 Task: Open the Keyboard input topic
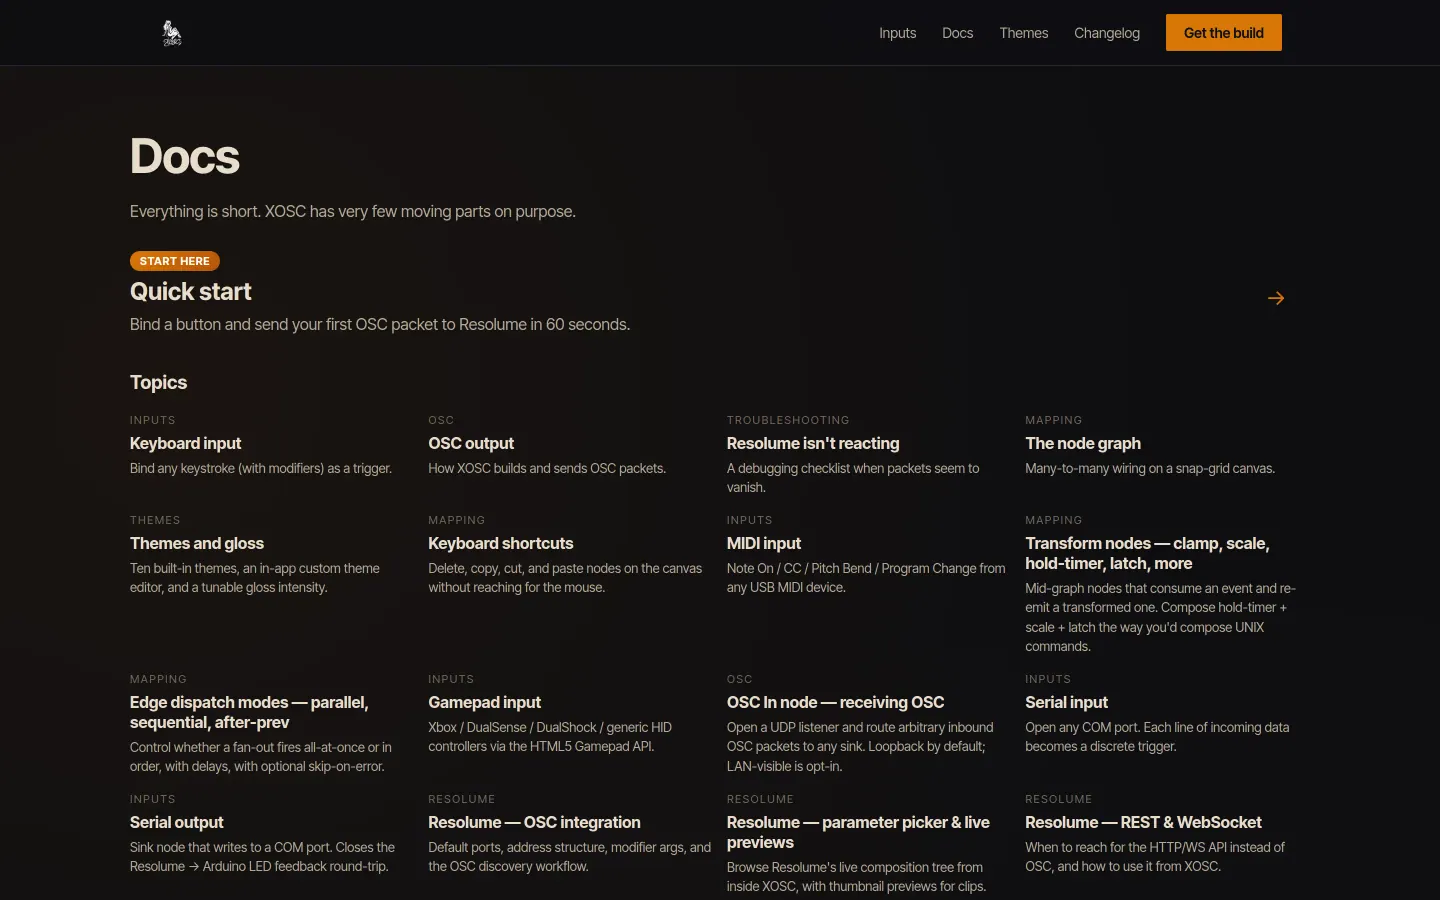pos(186,443)
